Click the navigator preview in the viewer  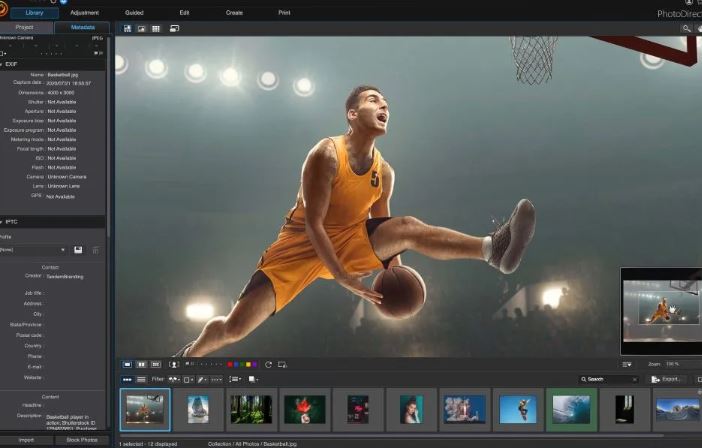(661, 311)
